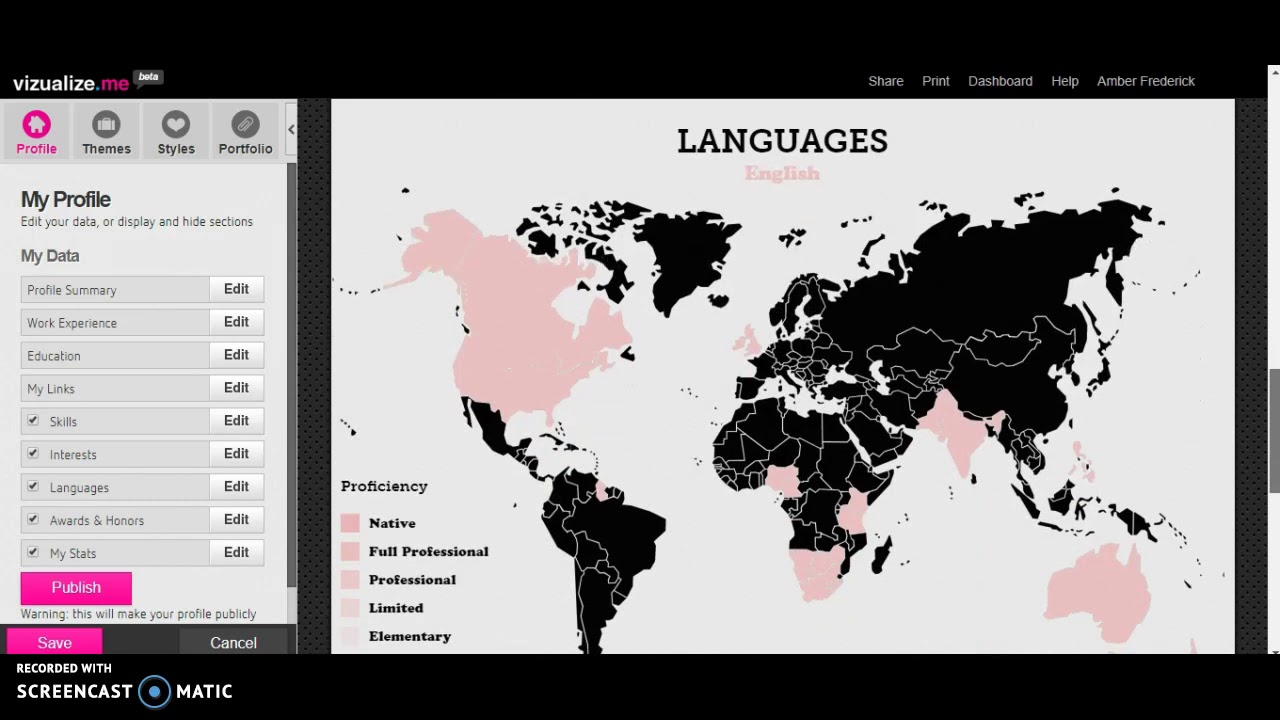Uncheck the Skills visibility checkbox
1280x720 pixels.
point(33,421)
